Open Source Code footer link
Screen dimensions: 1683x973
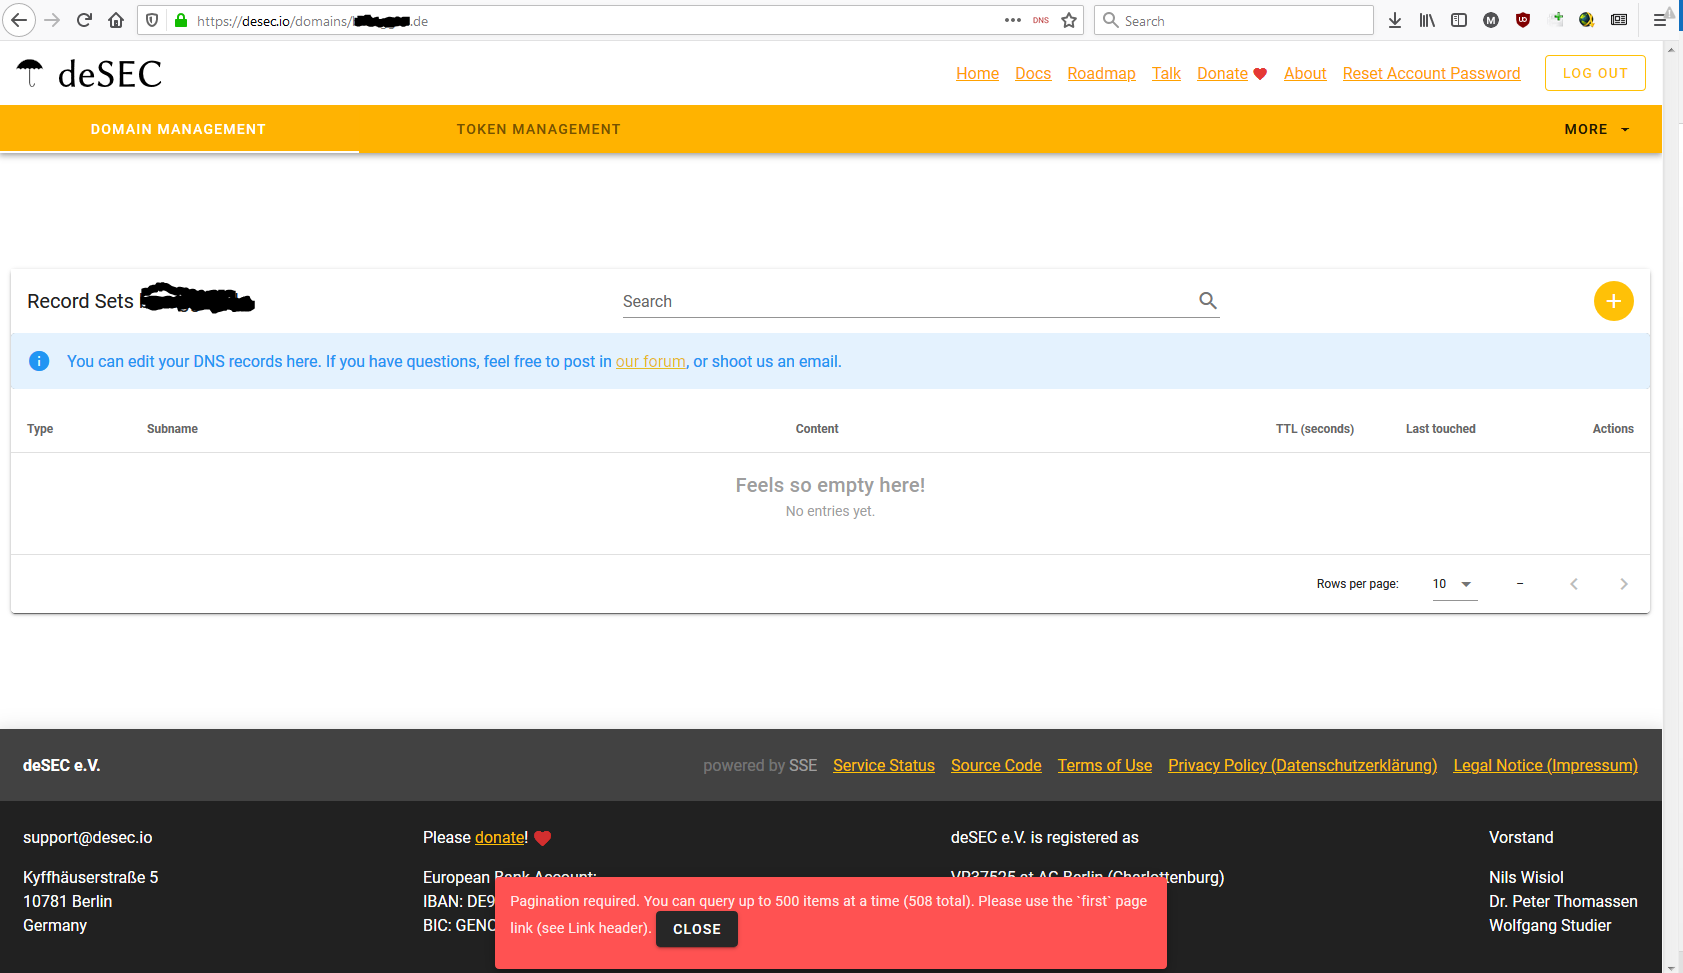996,765
